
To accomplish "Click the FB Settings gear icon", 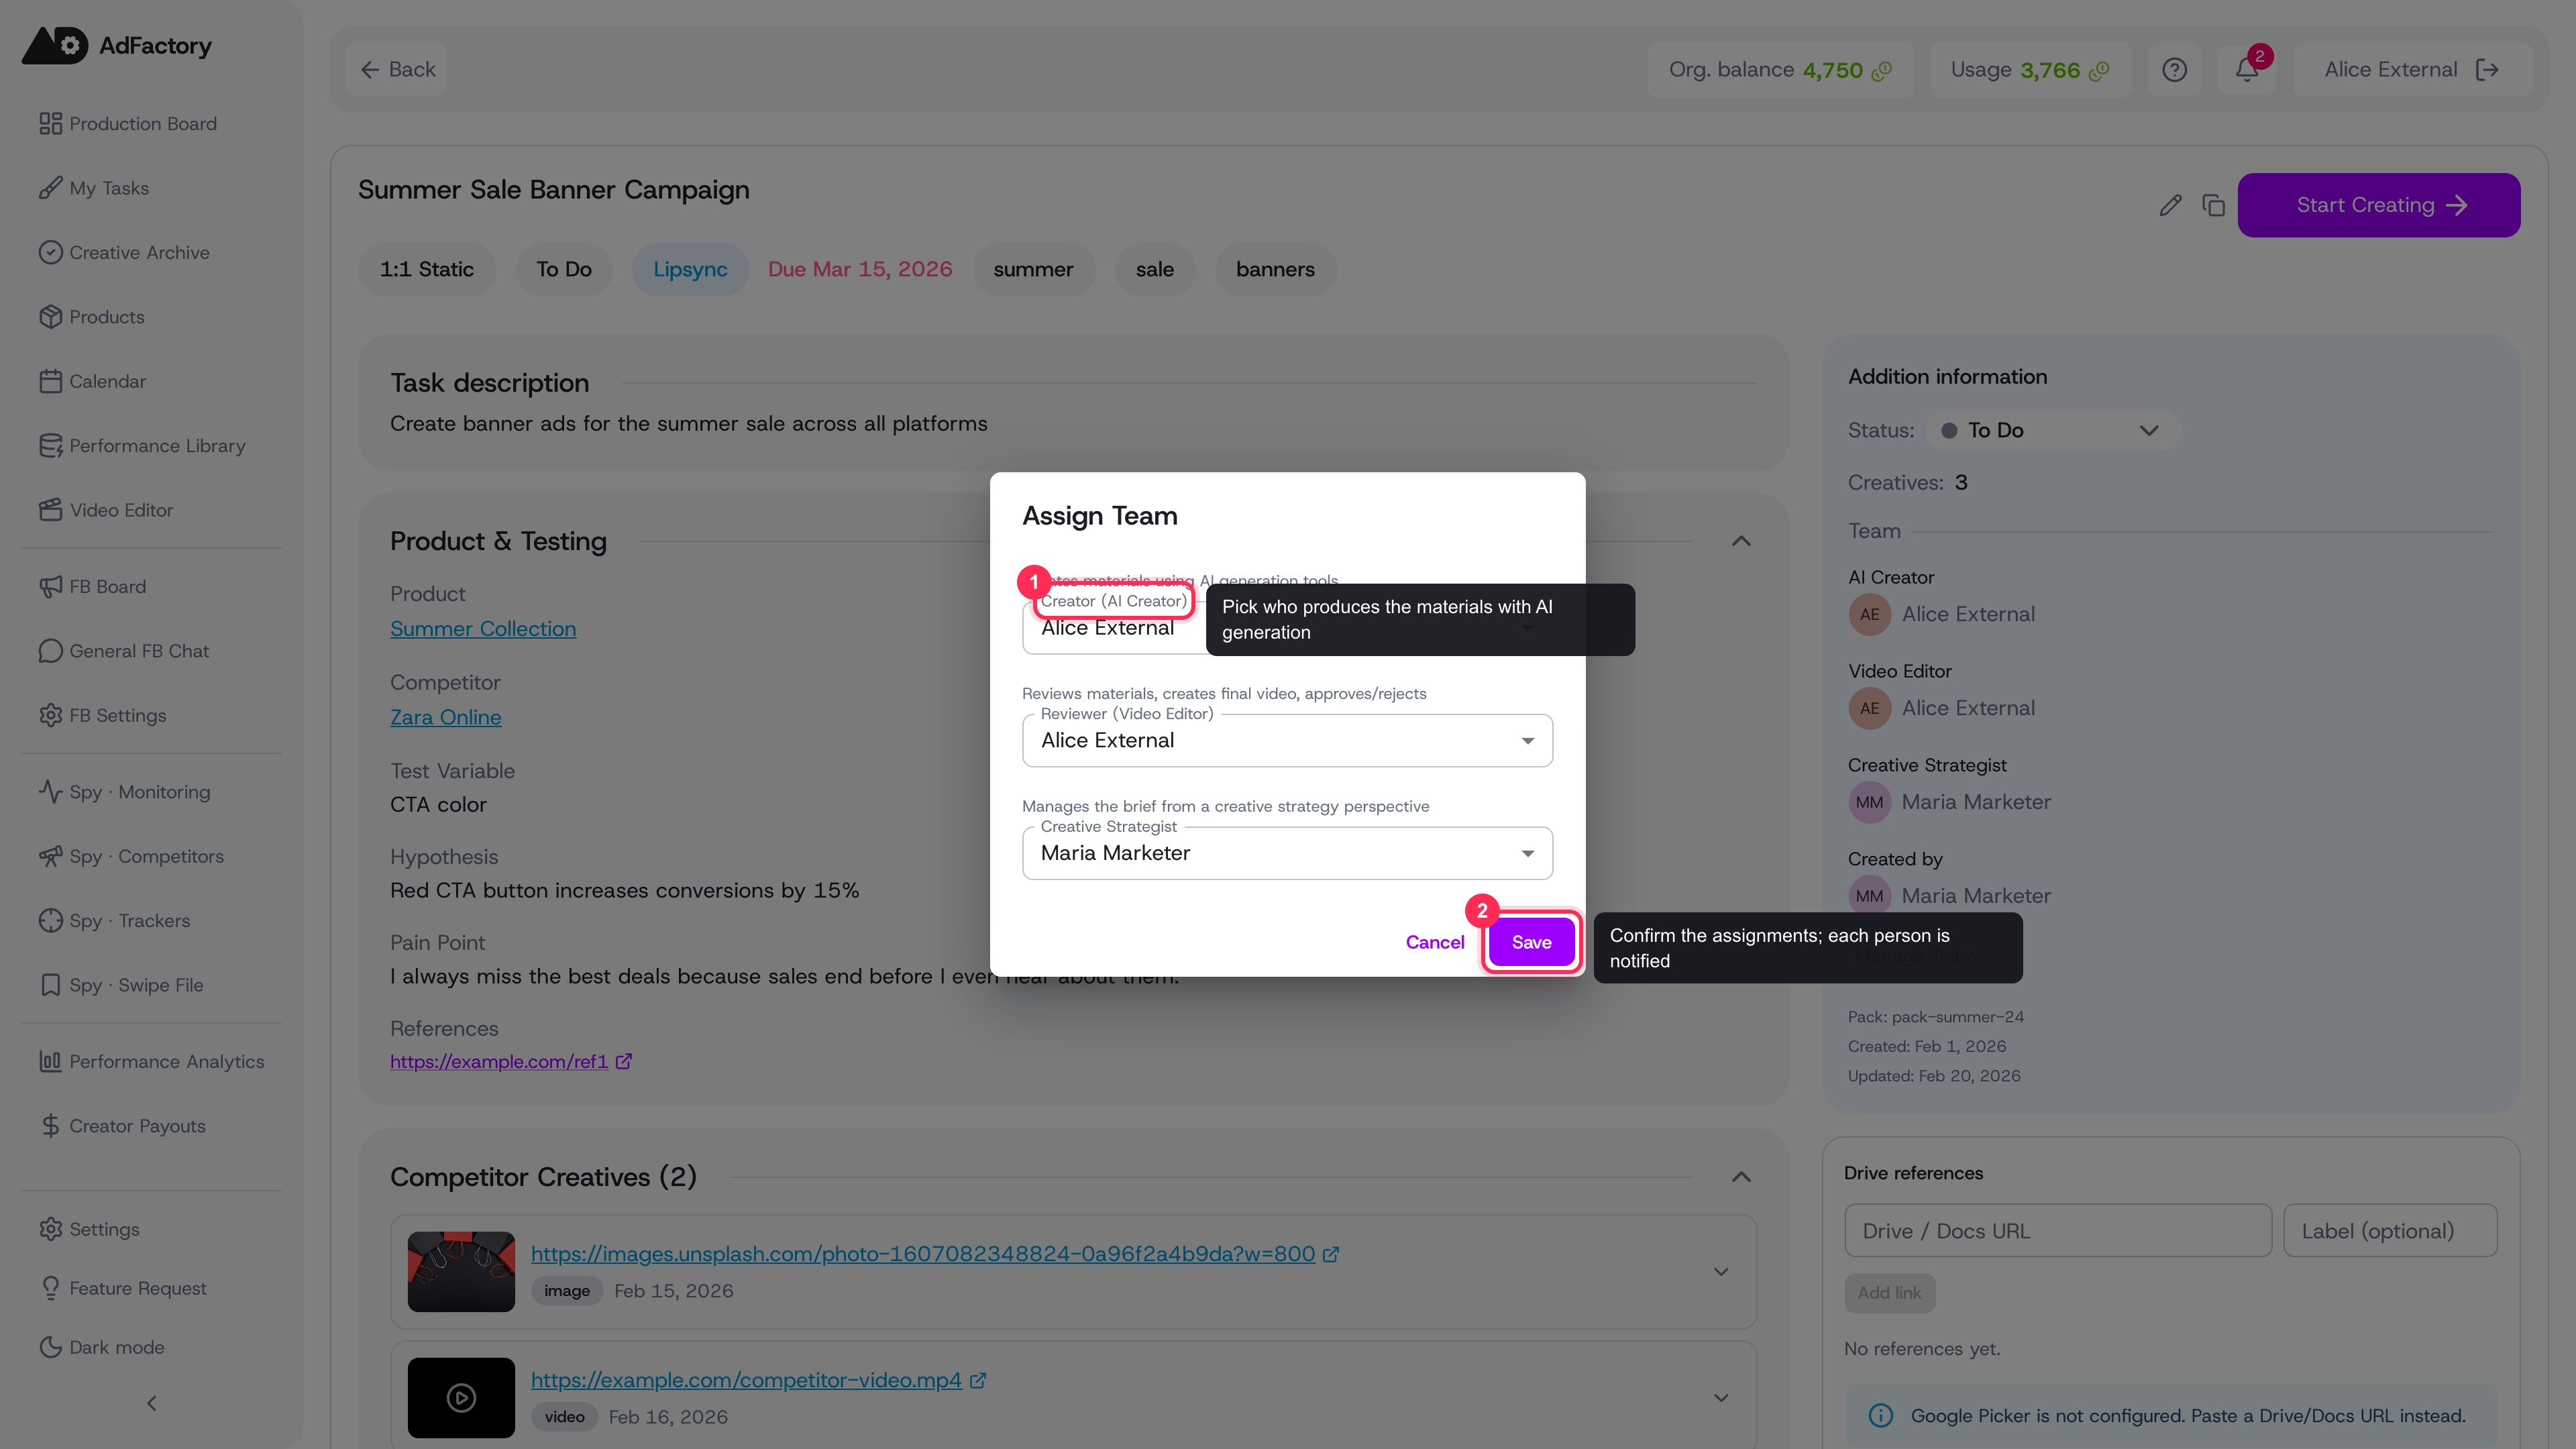I will point(50,716).
